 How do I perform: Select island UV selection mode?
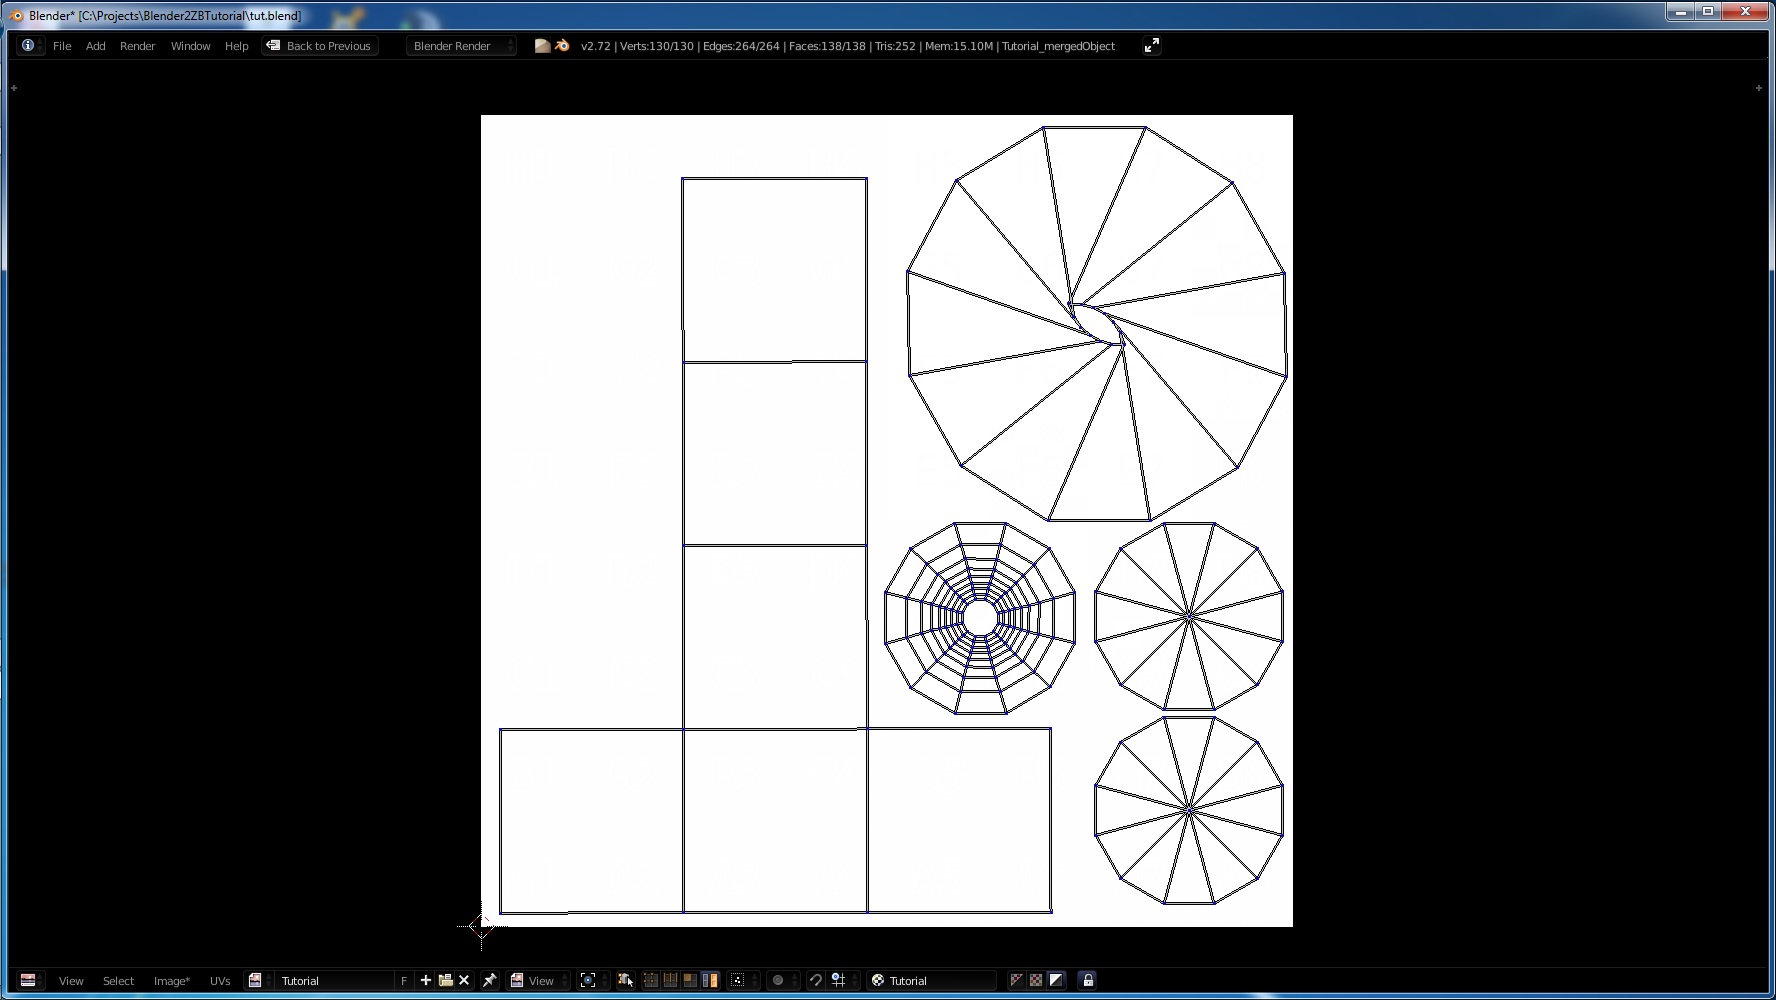pos(710,980)
